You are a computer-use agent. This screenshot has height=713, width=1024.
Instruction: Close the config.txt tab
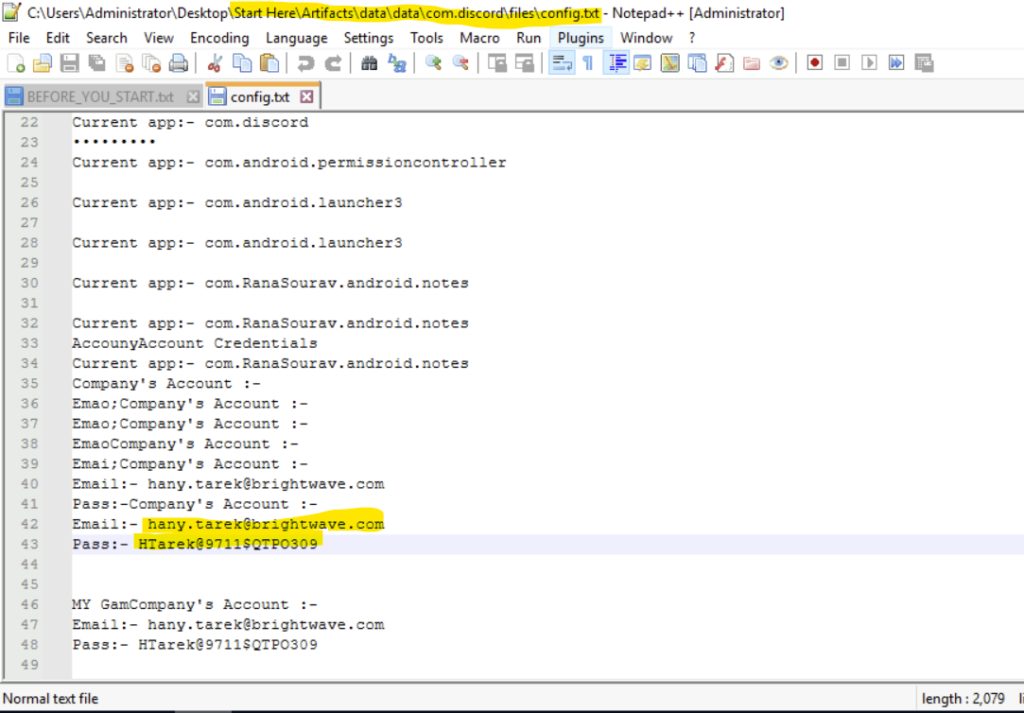[307, 97]
